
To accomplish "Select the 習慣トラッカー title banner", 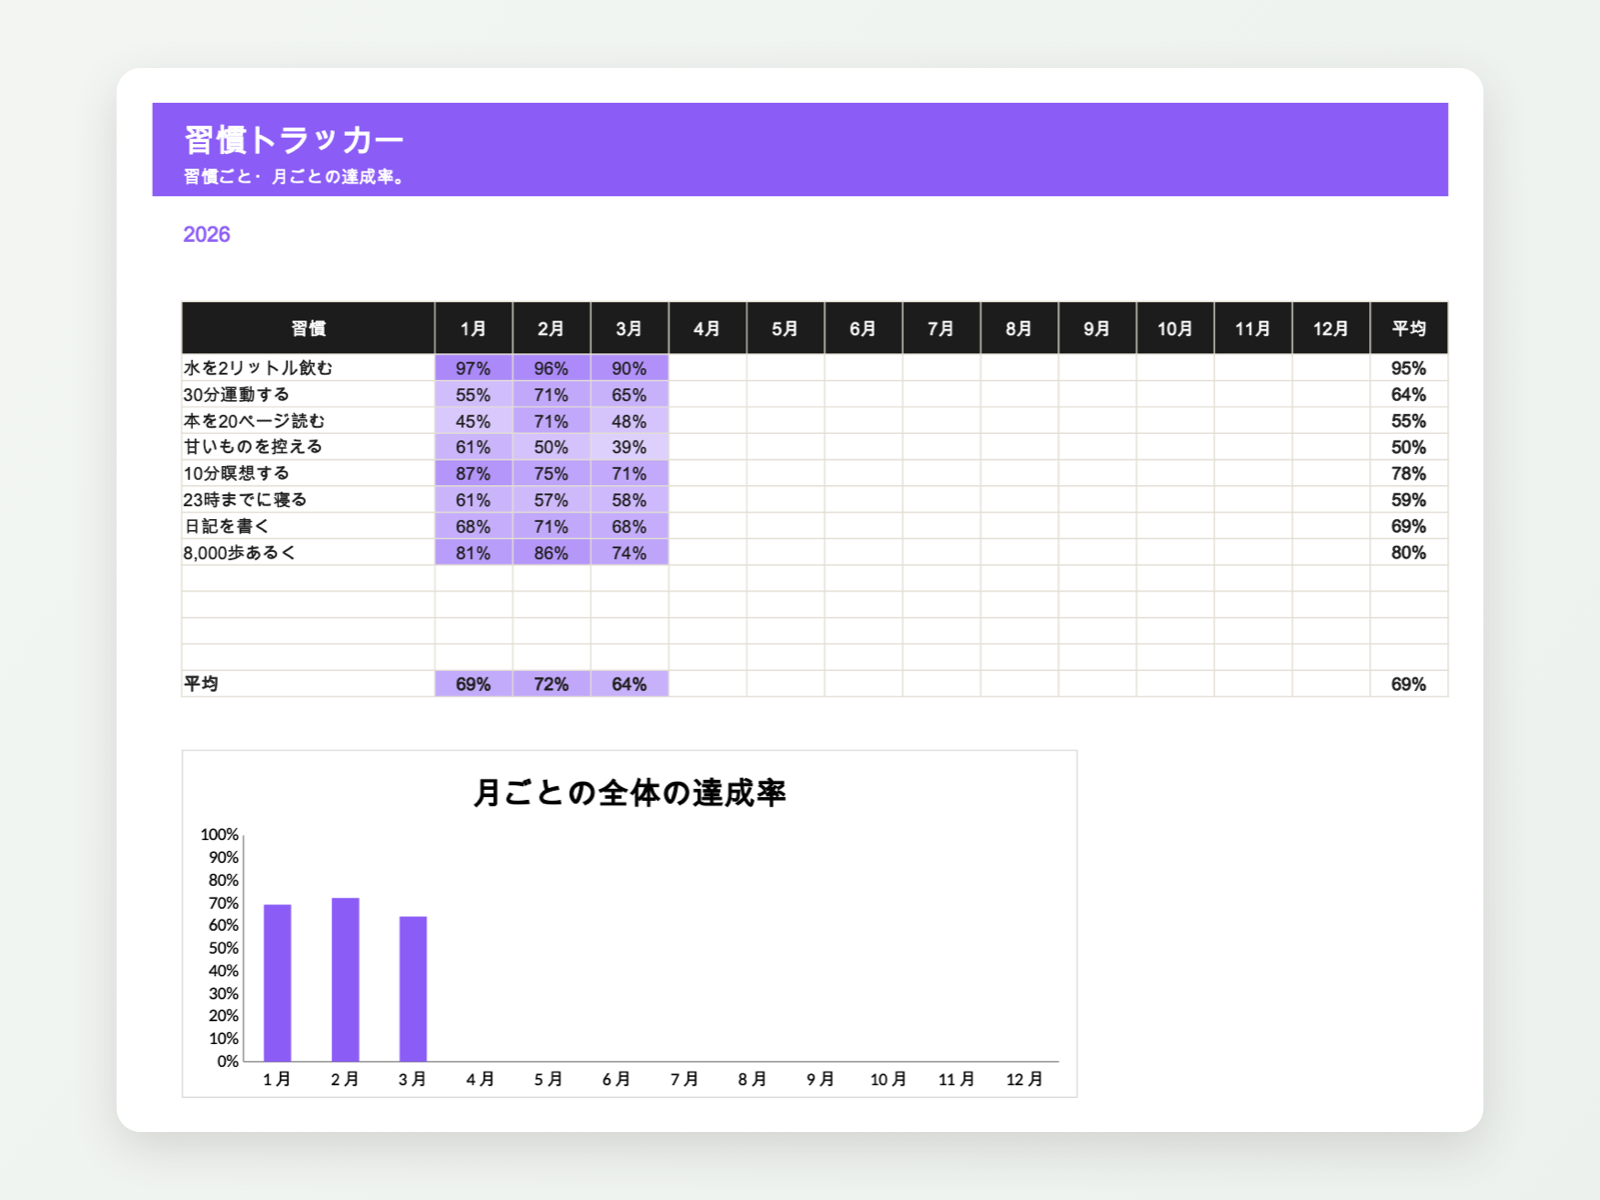I will coord(800,149).
